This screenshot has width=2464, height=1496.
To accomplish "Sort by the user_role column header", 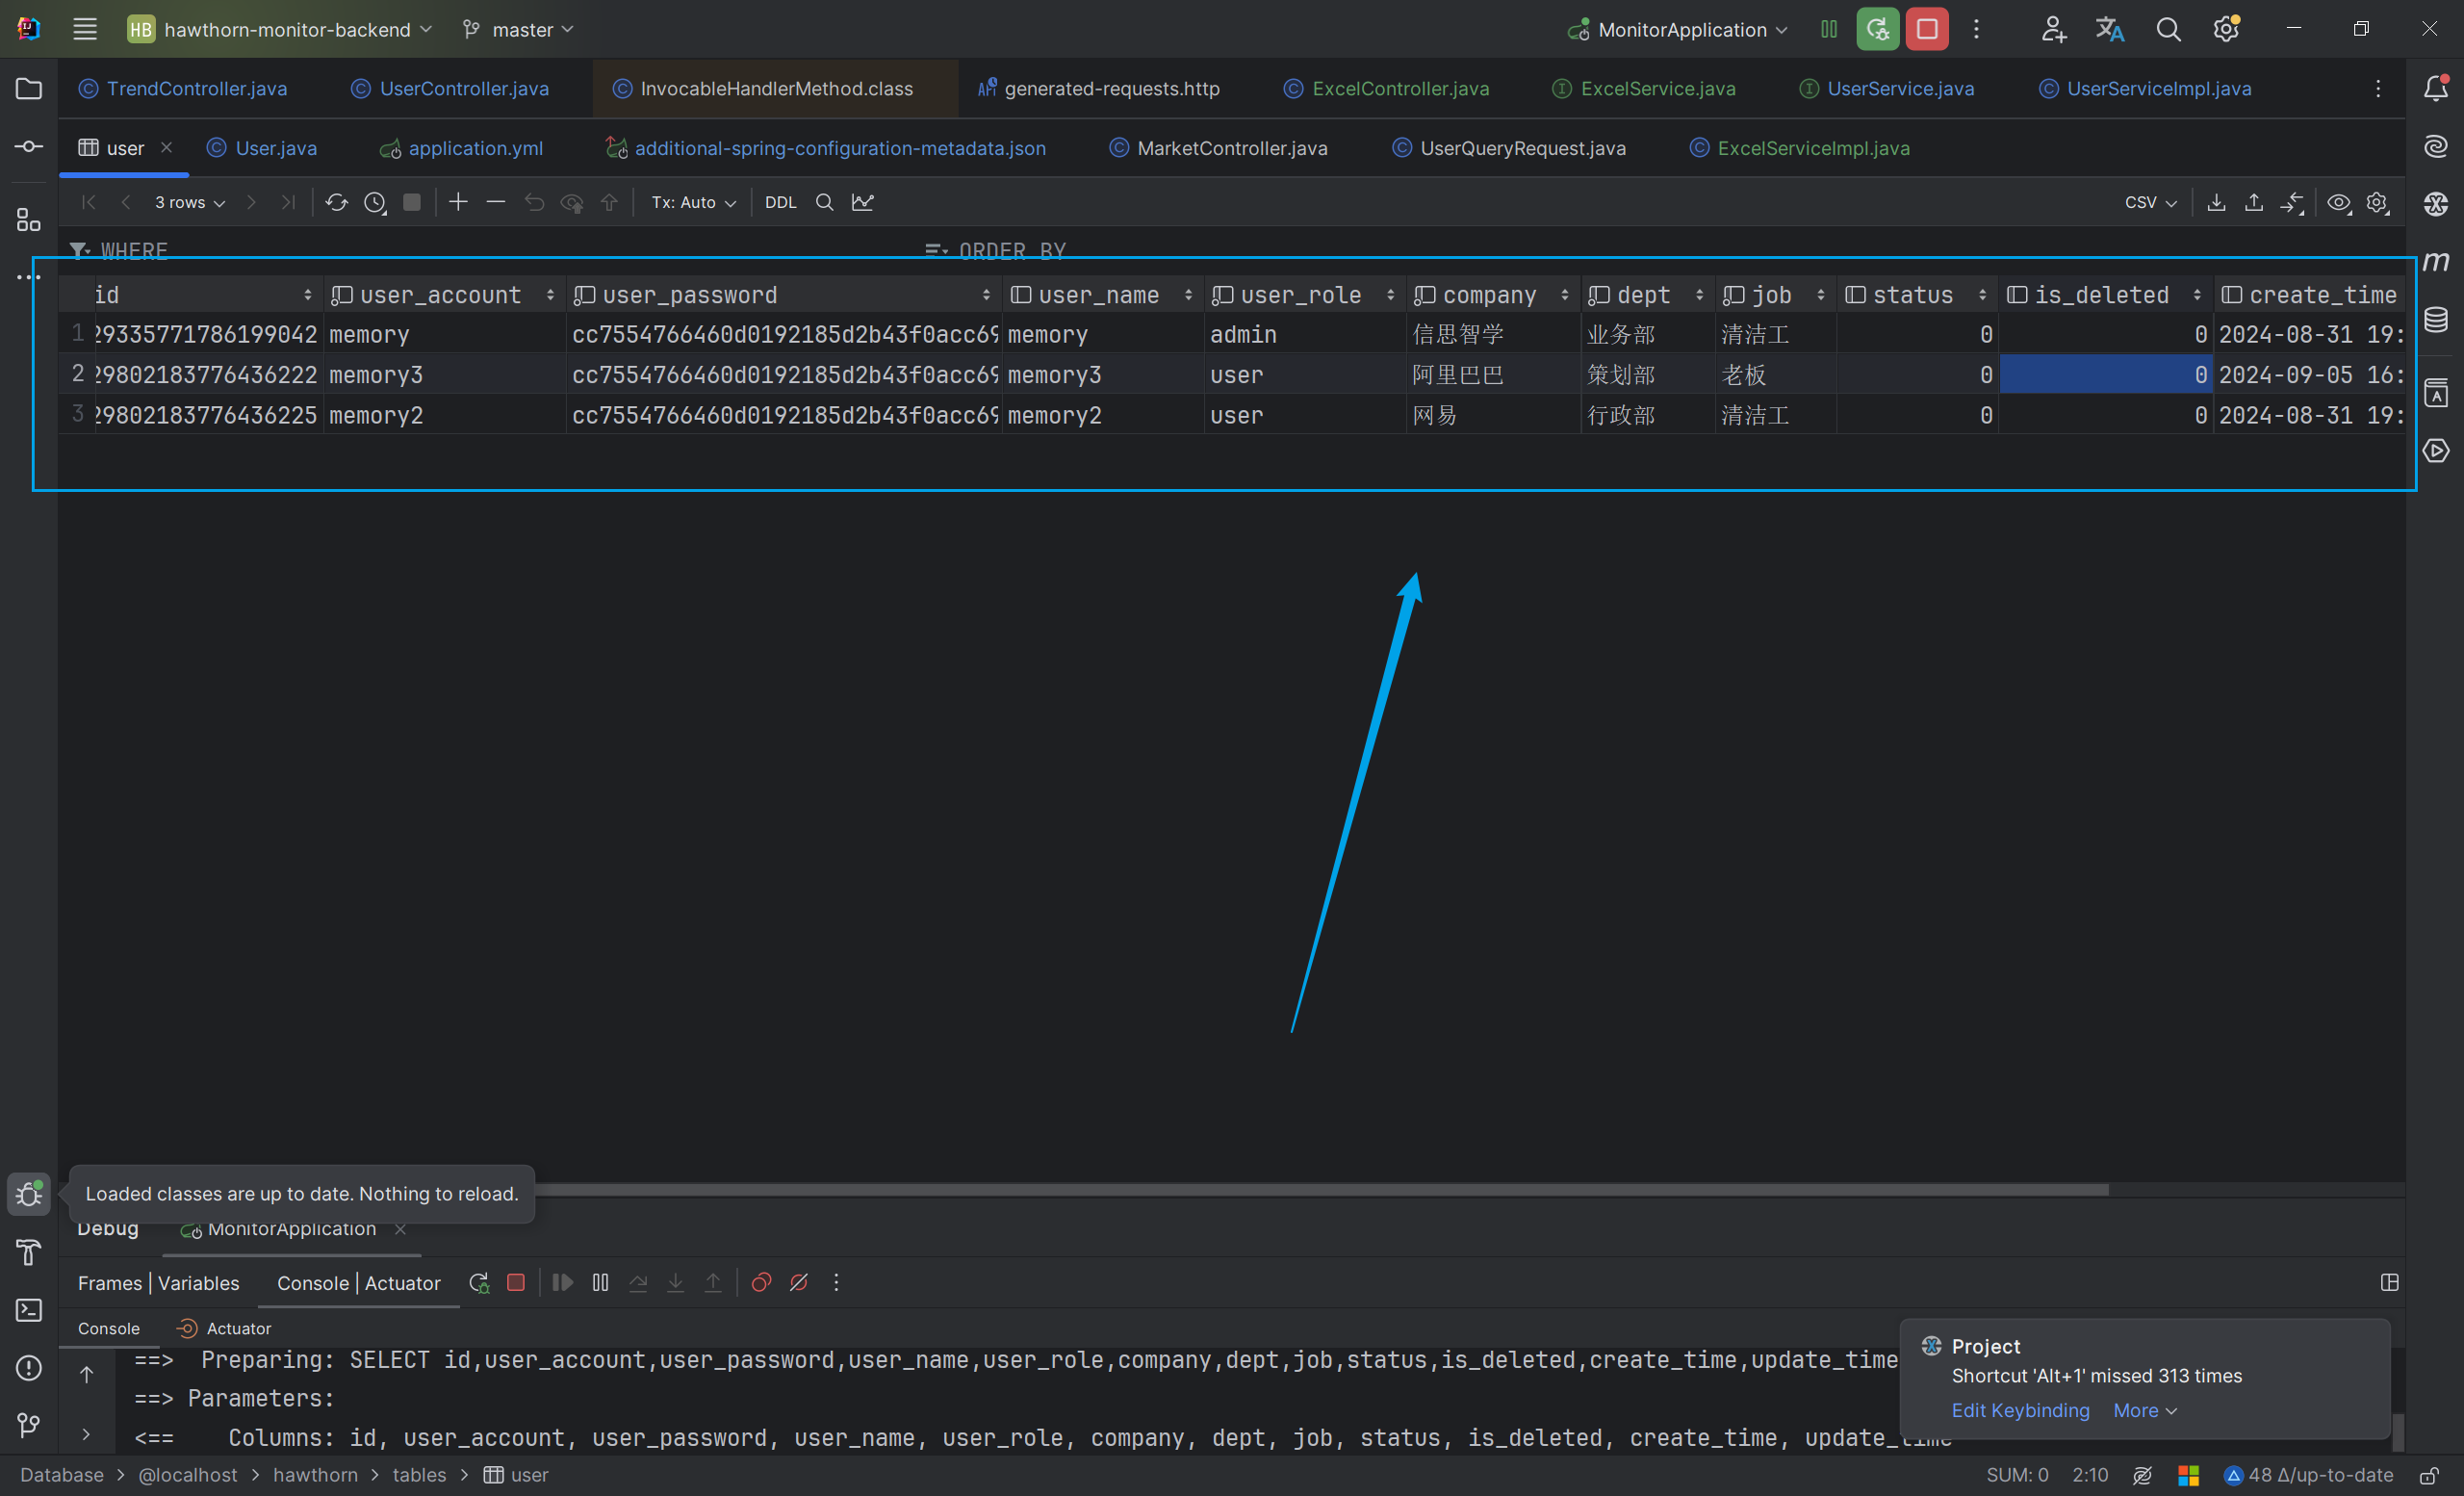I will [1304, 295].
